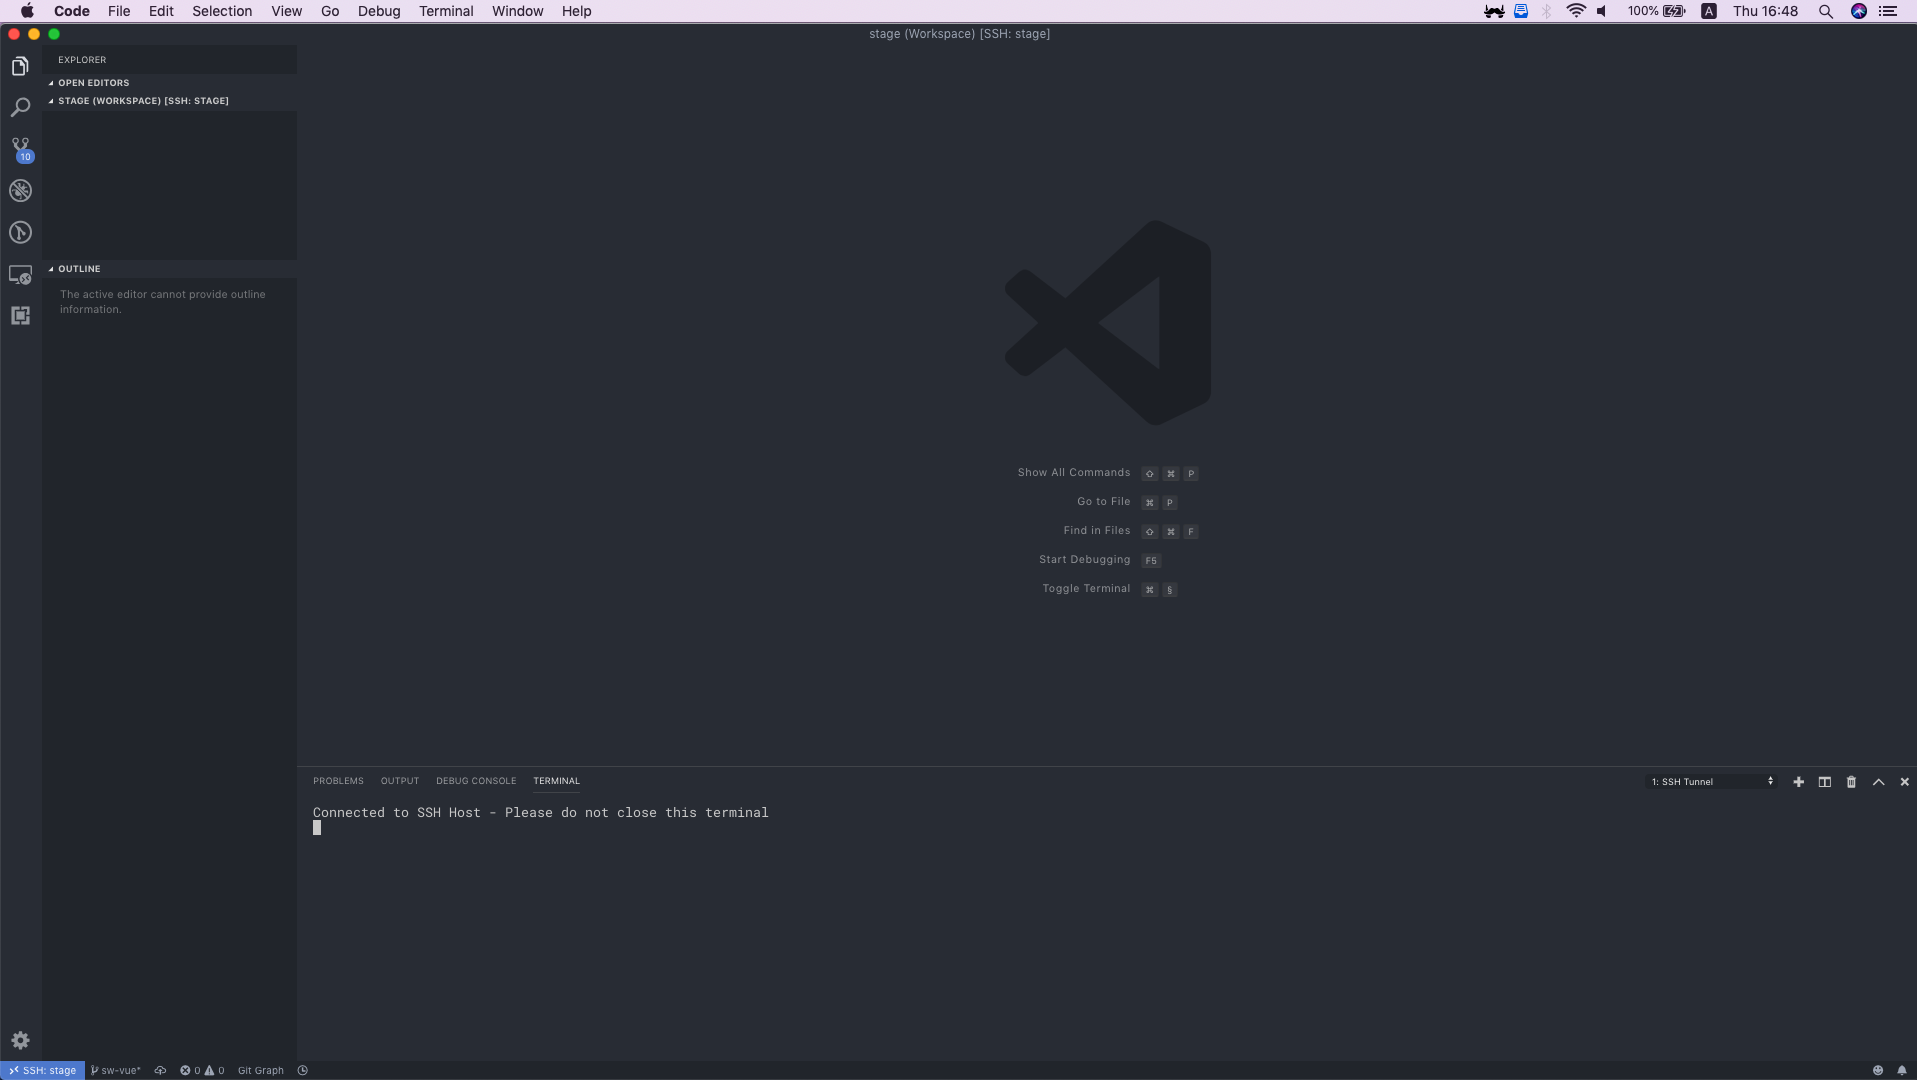Click the Wi-Fi icon in menu bar
This screenshot has height=1080, width=1917.
1576,11
